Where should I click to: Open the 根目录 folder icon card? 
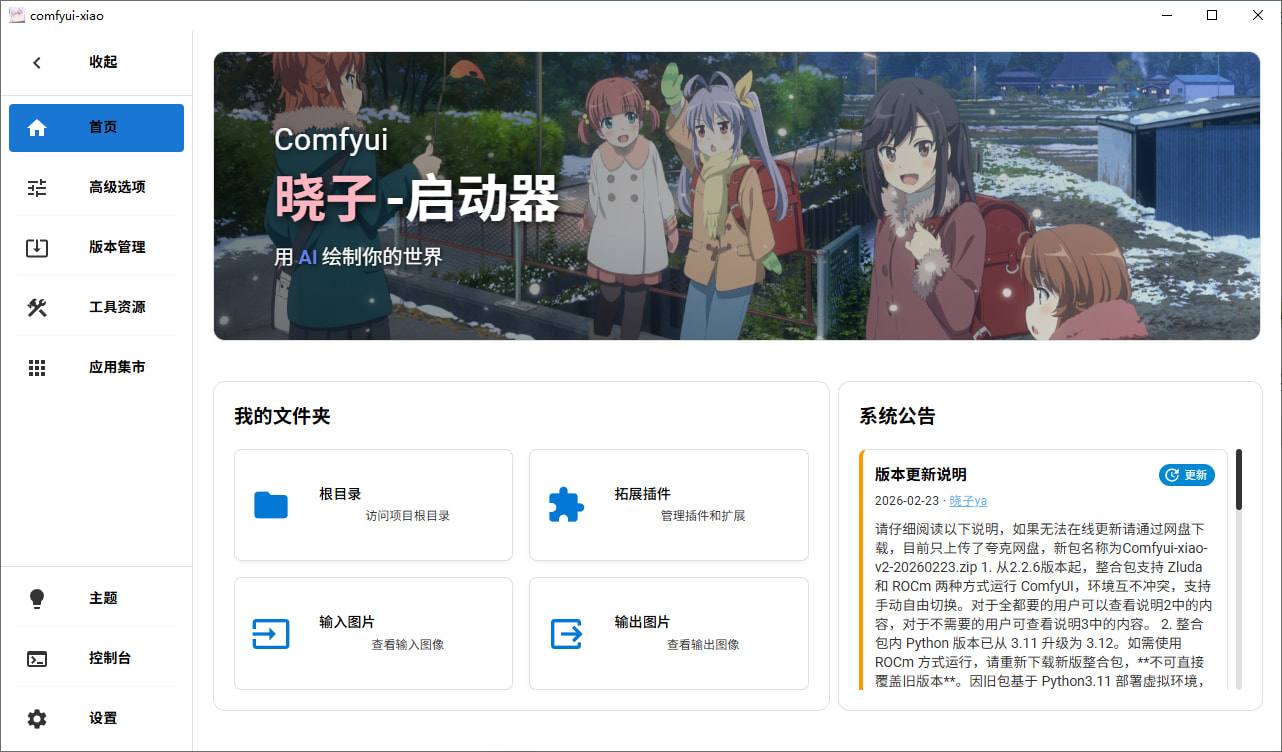coord(373,505)
